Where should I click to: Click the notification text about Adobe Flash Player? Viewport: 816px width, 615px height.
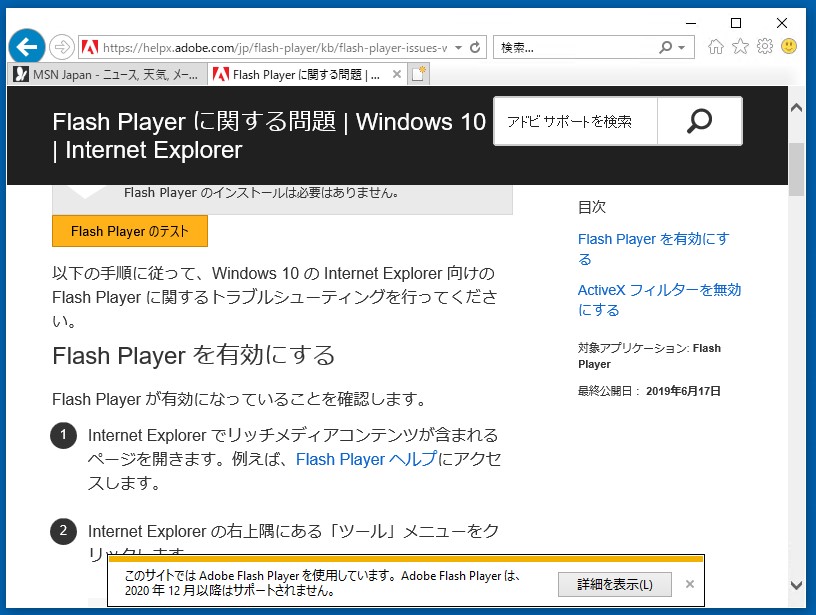pyautogui.click(x=323, y=583)
